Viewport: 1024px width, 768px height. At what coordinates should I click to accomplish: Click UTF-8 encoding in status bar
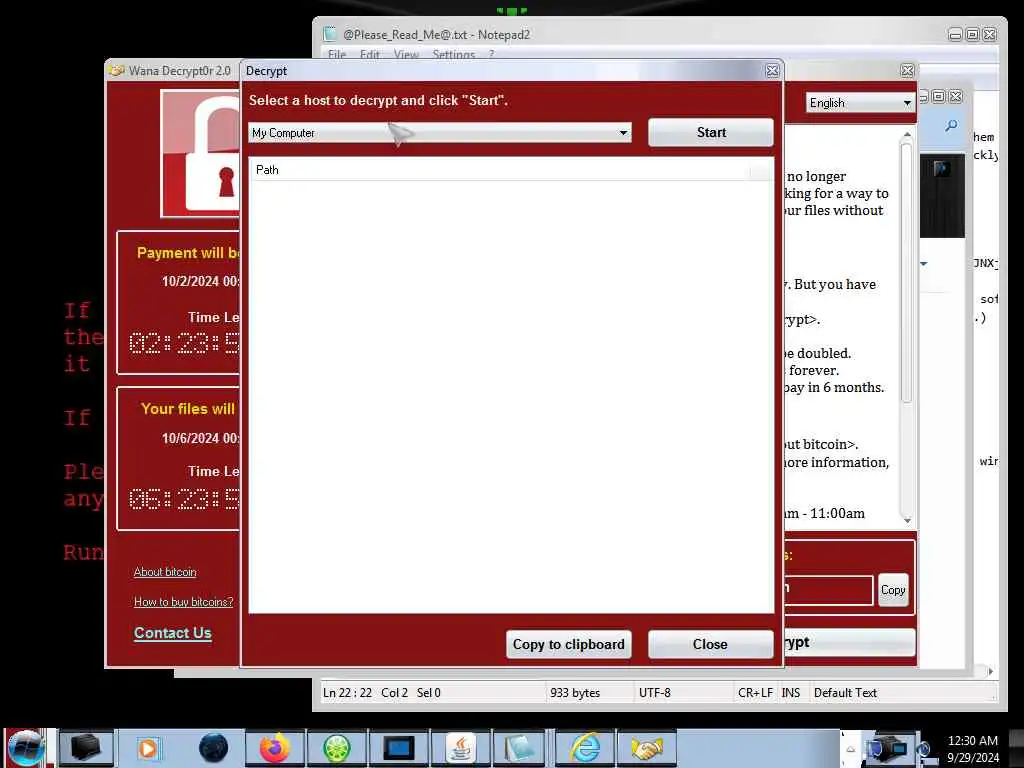[x=654, y=692]
